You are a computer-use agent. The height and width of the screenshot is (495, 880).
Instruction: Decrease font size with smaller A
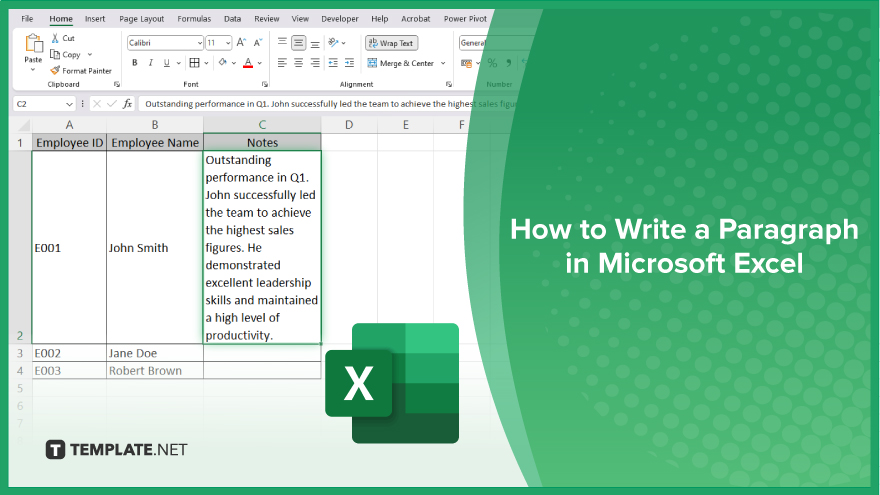(x=258, y=43)
